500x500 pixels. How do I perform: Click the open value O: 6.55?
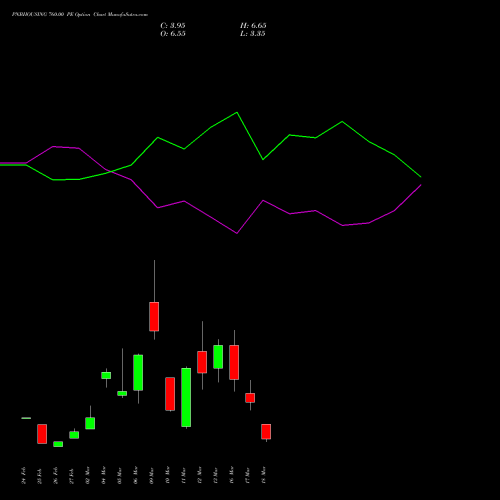coord(173,34)
